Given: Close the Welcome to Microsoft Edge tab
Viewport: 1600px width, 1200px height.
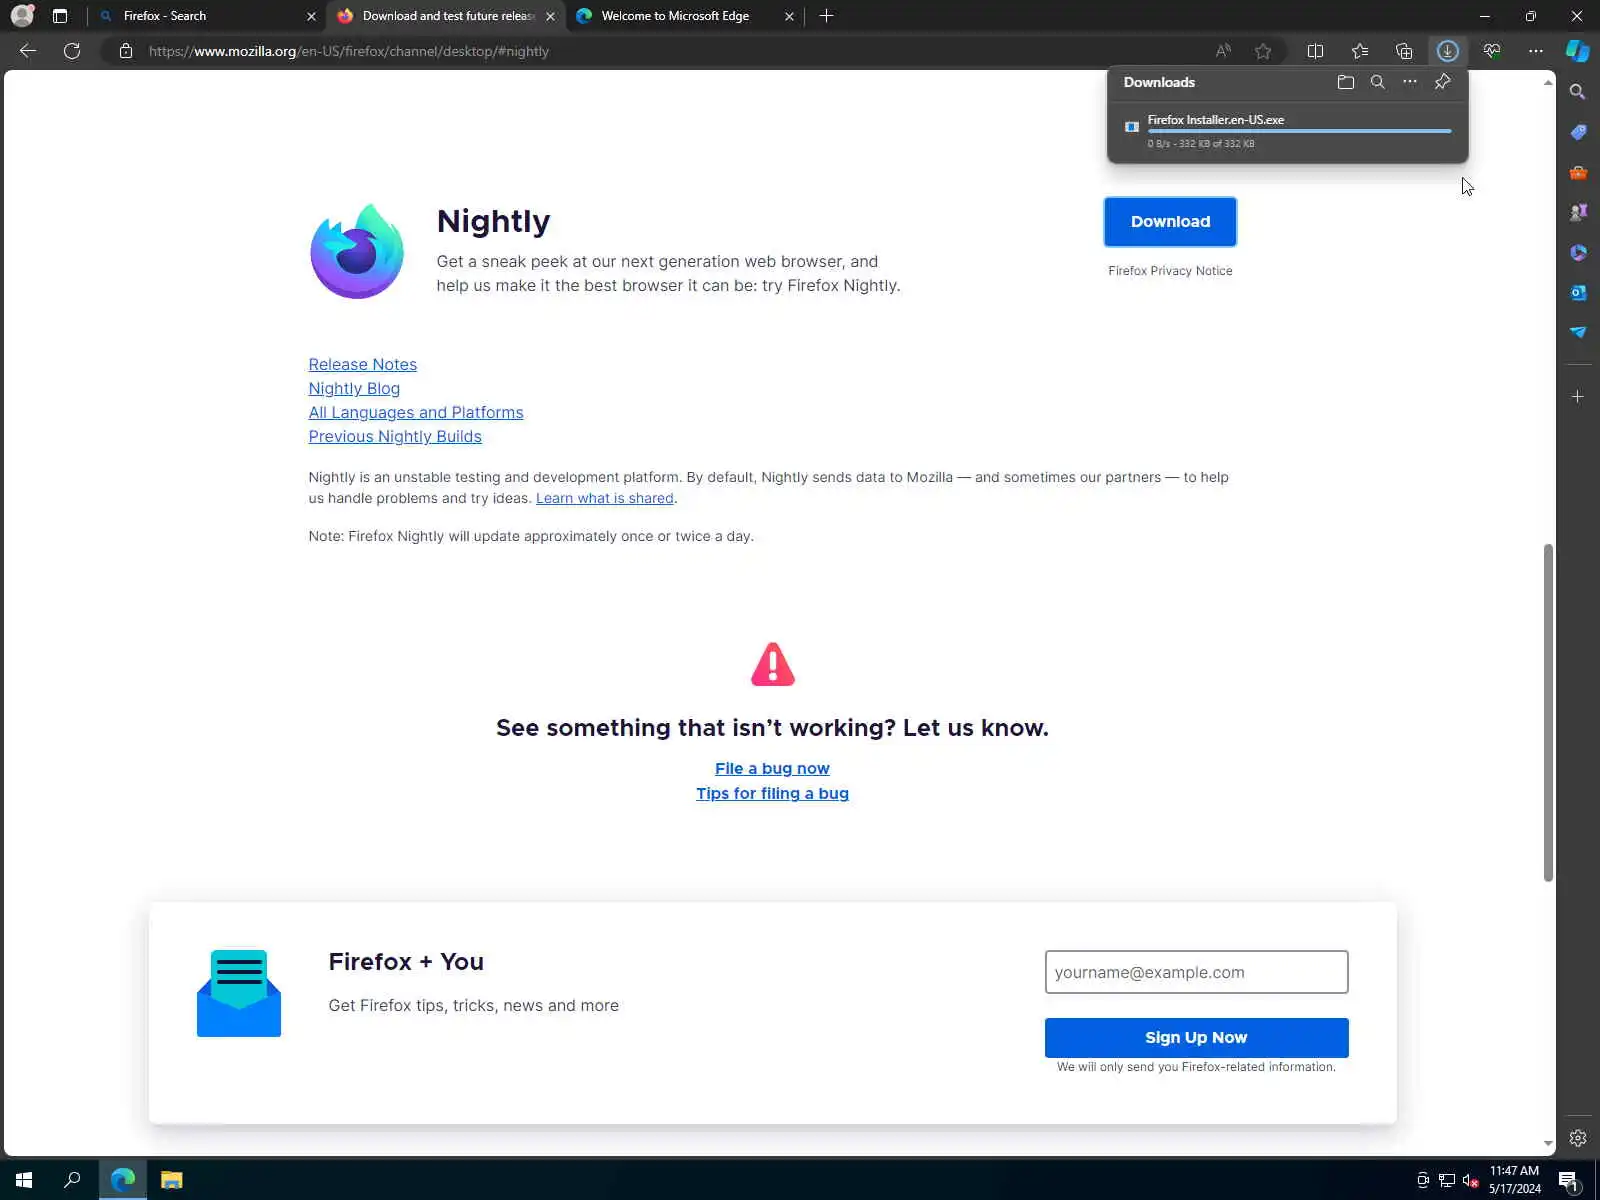Looking at the screenshot, I should tap(789, 16).
